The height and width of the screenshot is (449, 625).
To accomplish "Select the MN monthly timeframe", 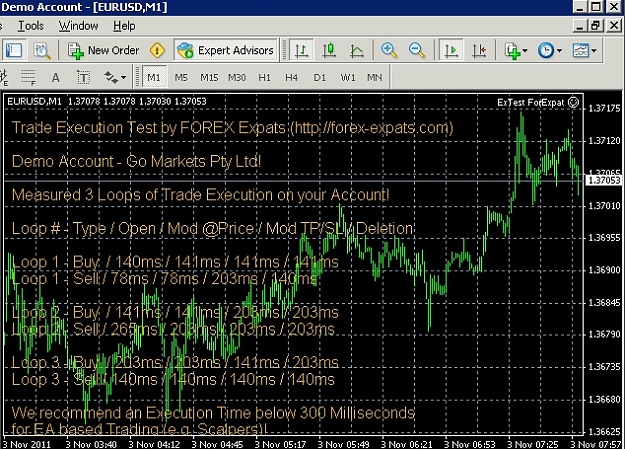I will click(x=374, y=77).
